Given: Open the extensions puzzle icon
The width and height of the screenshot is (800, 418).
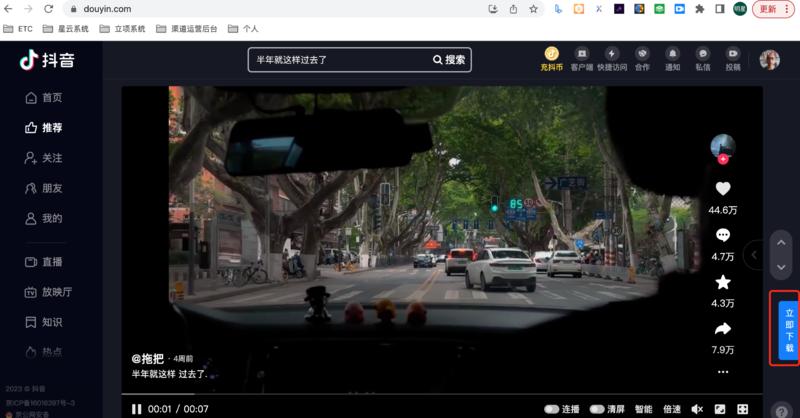Looking at the screenshot, I should click(699, 9).
